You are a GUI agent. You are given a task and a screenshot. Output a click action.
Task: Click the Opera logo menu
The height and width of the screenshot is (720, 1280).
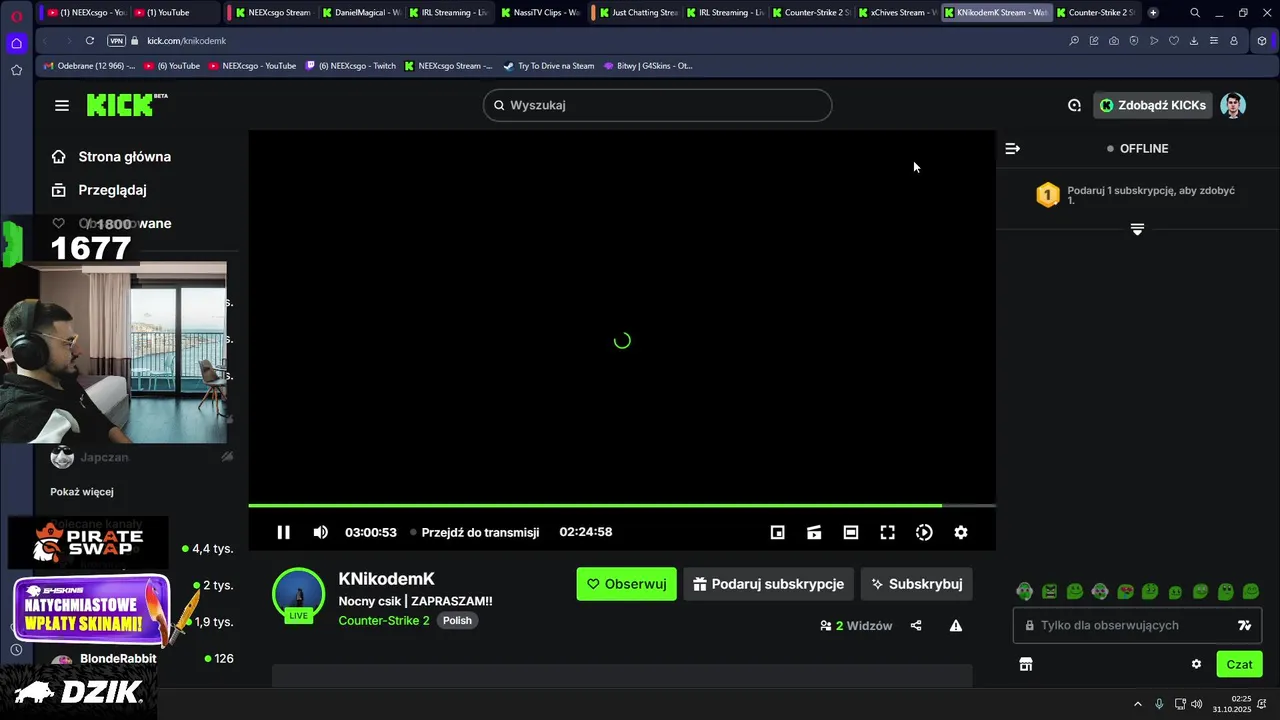tap(16, 16)
